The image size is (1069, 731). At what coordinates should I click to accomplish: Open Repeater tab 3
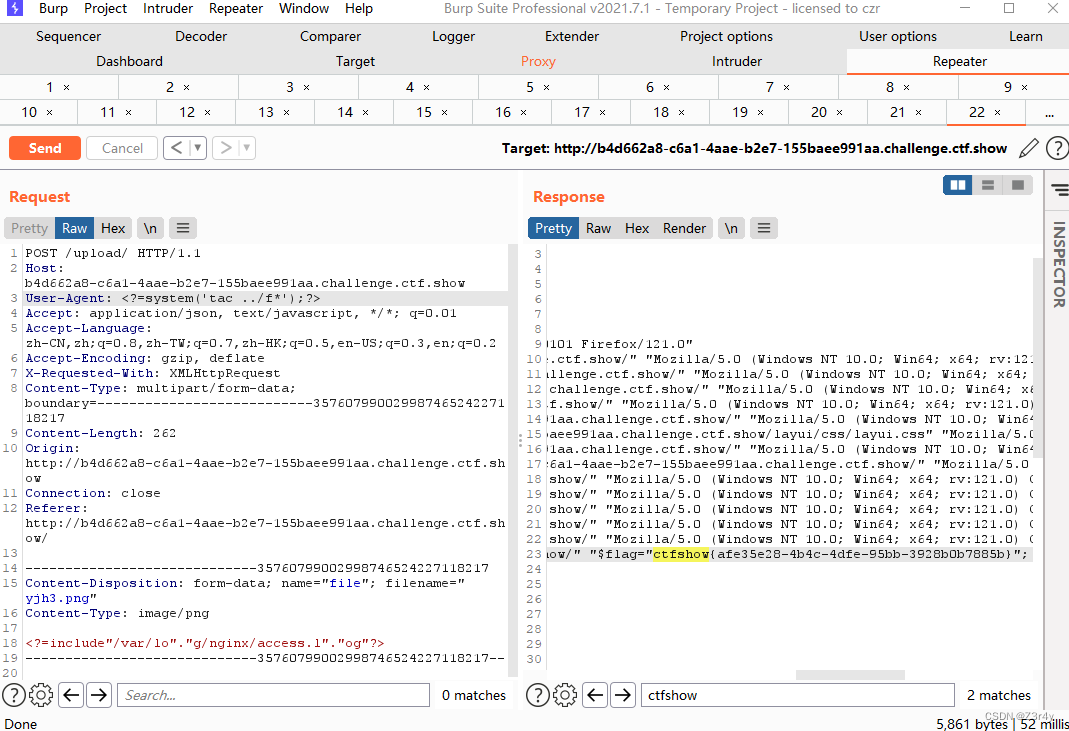click(x=298, y=87)
